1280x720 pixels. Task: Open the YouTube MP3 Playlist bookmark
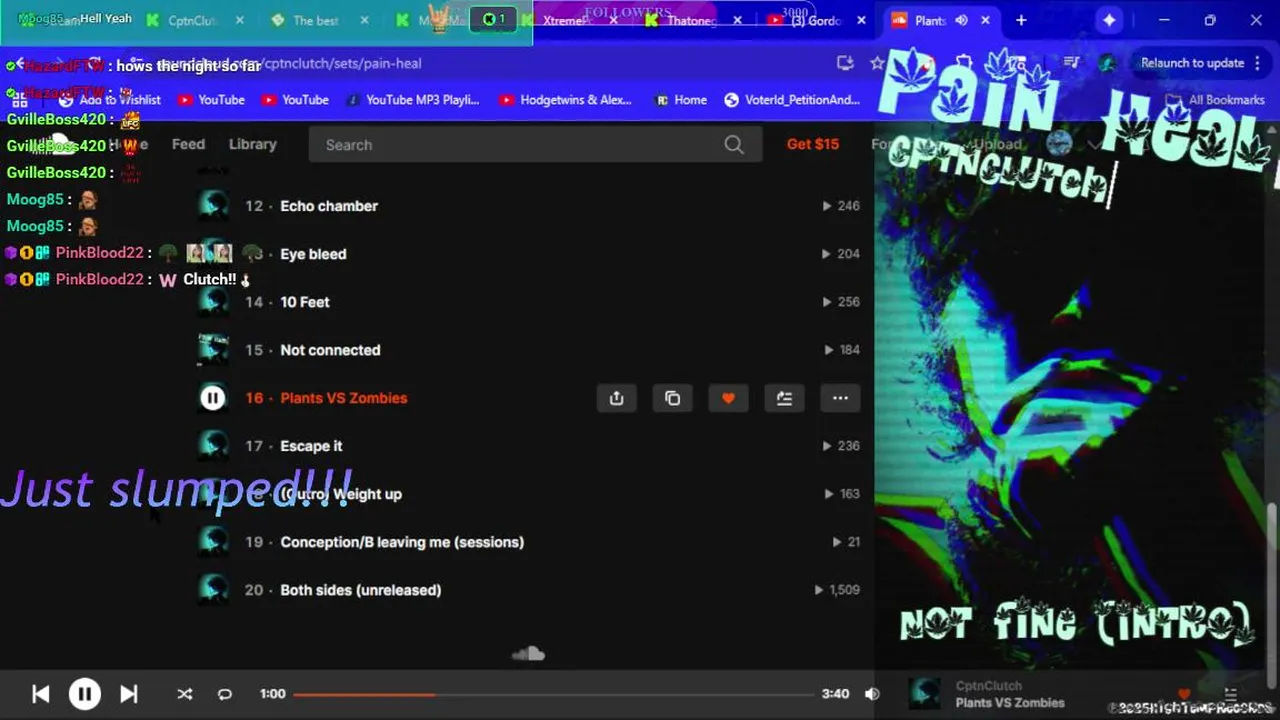[412, 100]
